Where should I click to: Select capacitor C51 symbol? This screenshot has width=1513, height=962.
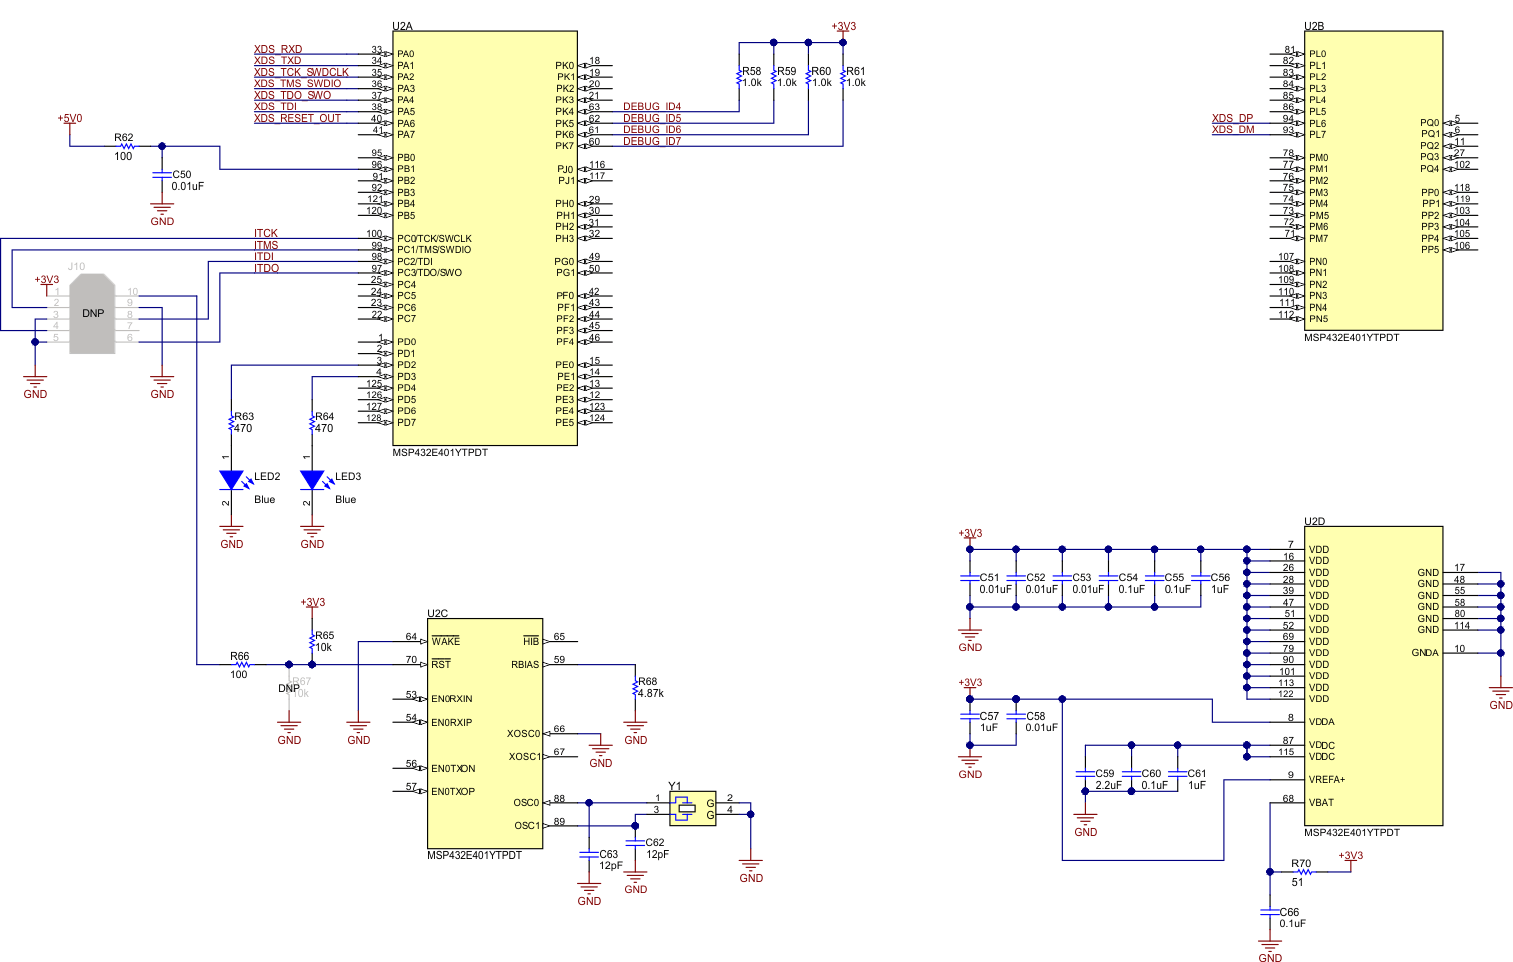point(969,578)
